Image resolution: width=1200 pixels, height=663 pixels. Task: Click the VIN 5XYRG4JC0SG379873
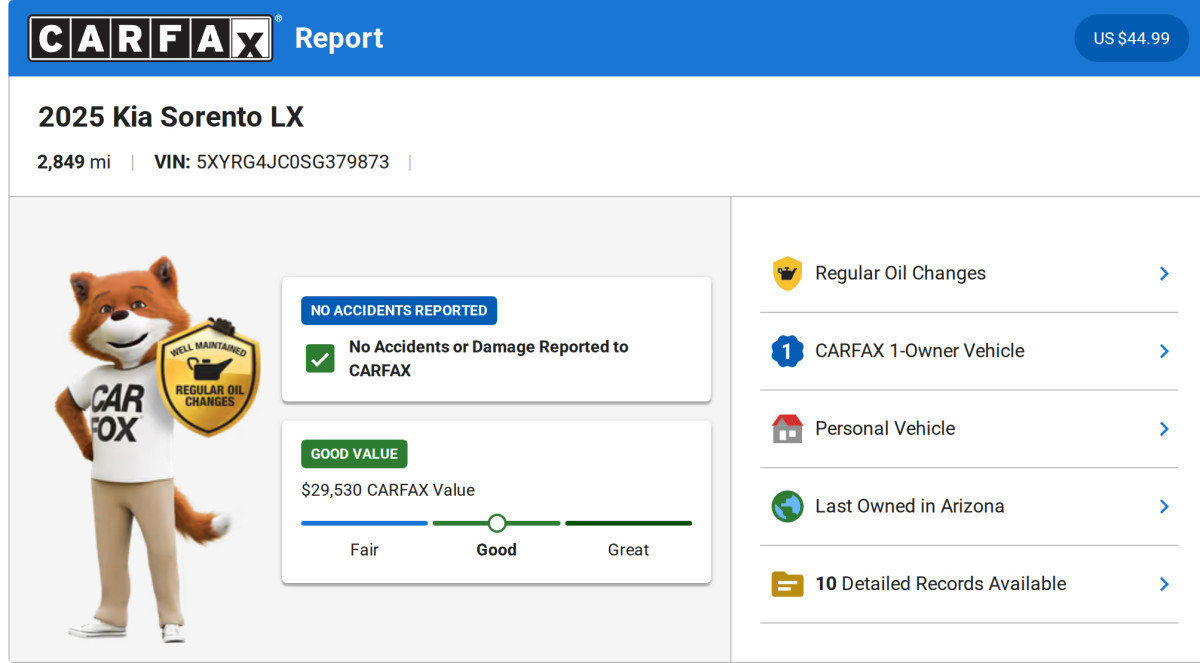[x=272, y=162]
